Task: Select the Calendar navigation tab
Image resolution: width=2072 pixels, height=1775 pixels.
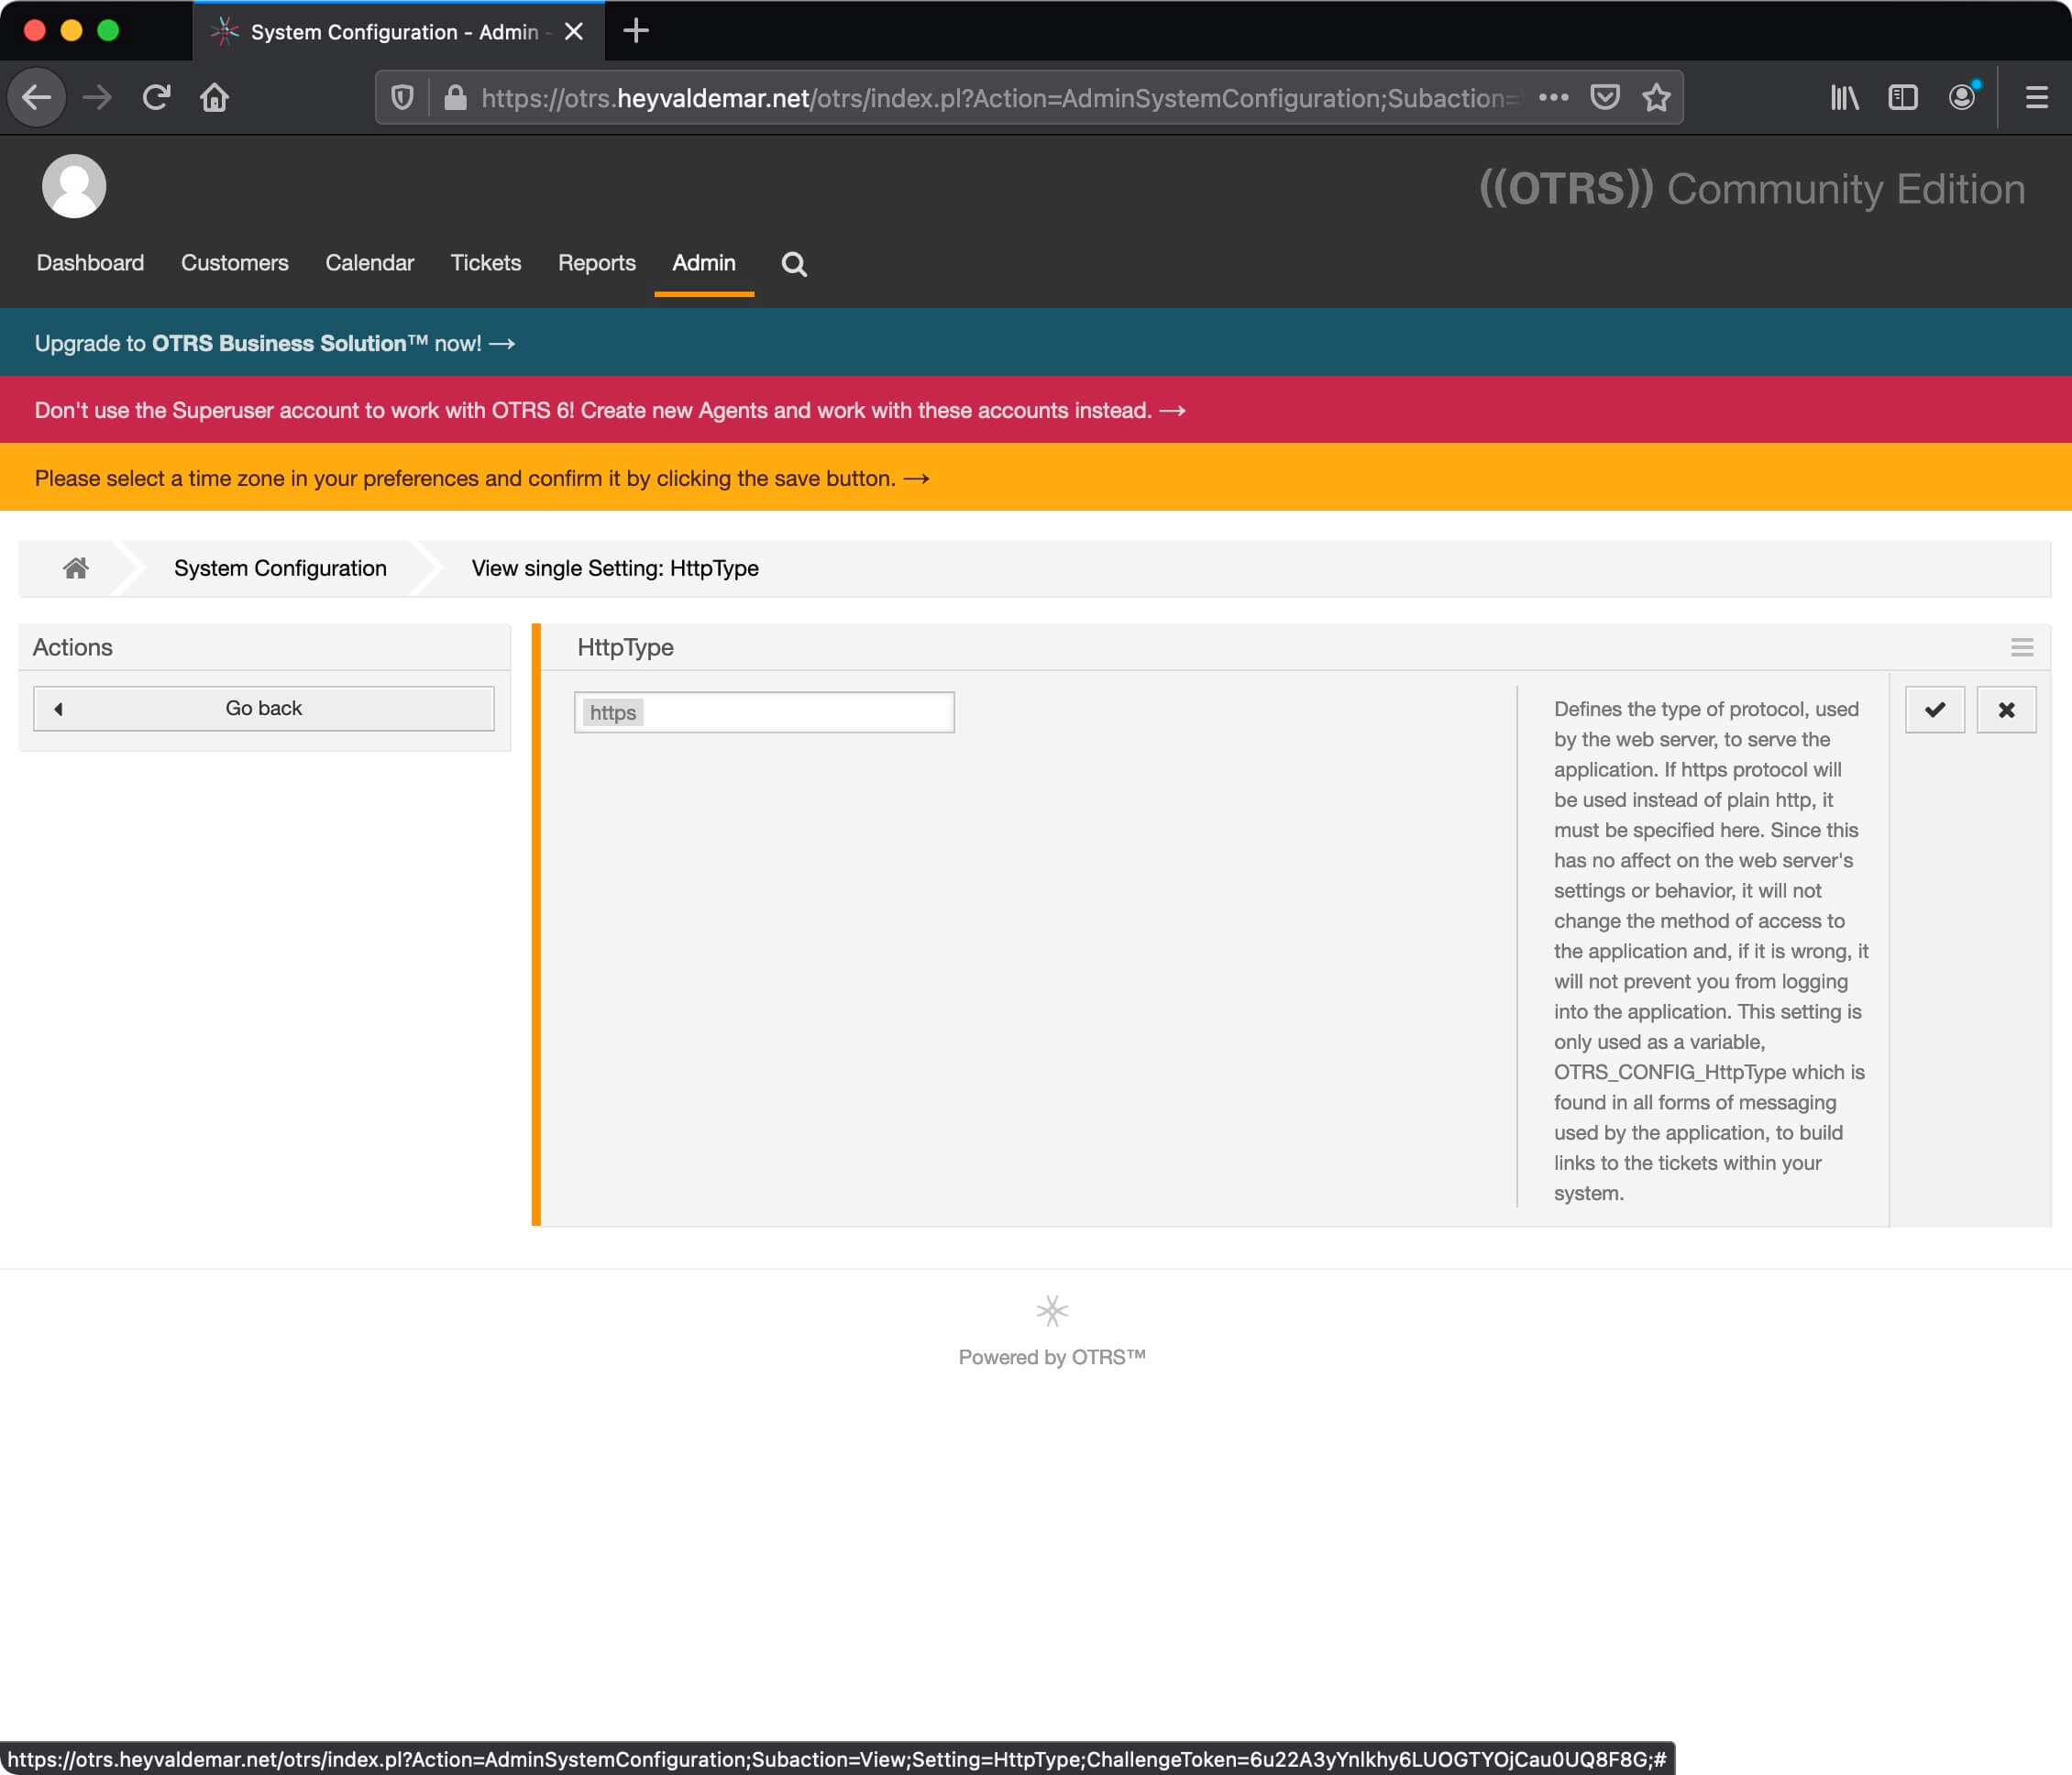Action: pos(369,262)
